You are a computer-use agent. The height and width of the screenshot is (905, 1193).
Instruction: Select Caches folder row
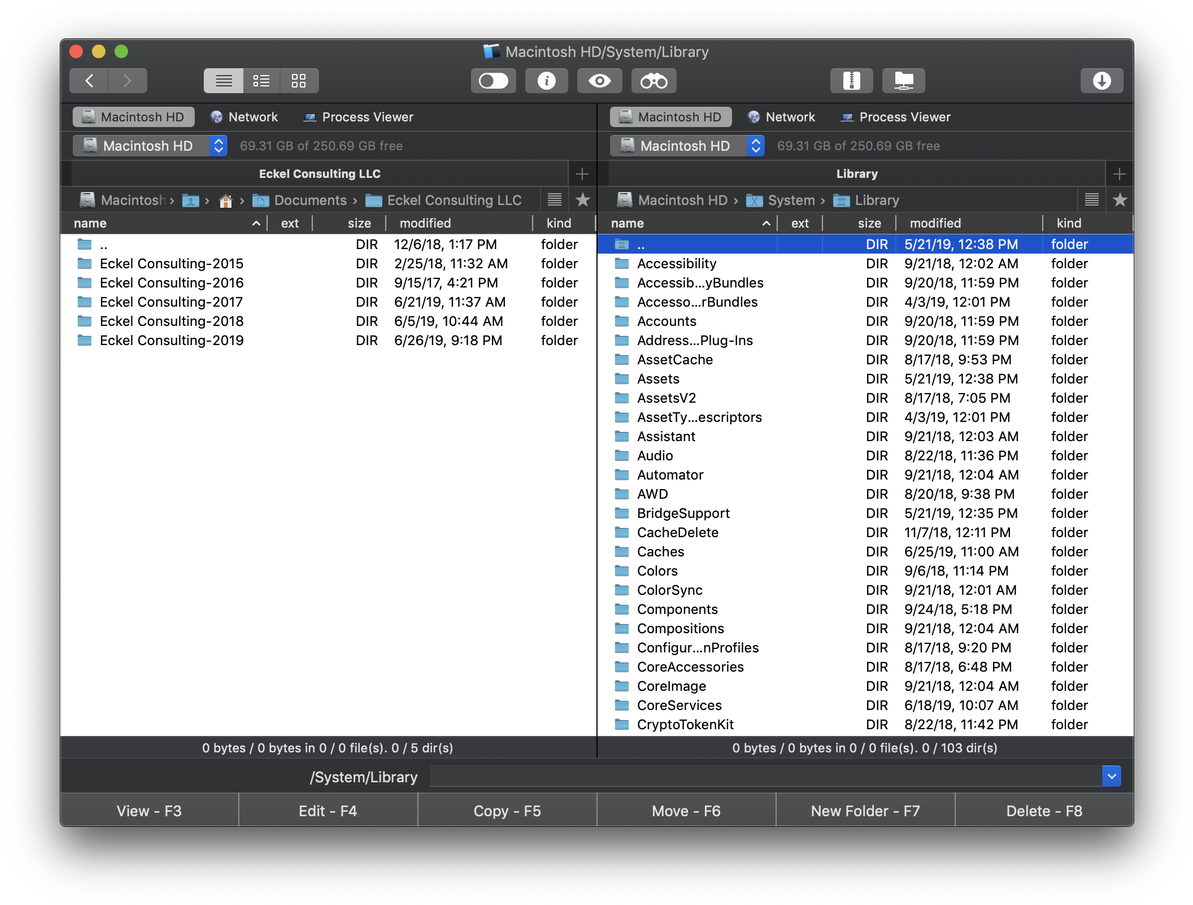point(866,552)
